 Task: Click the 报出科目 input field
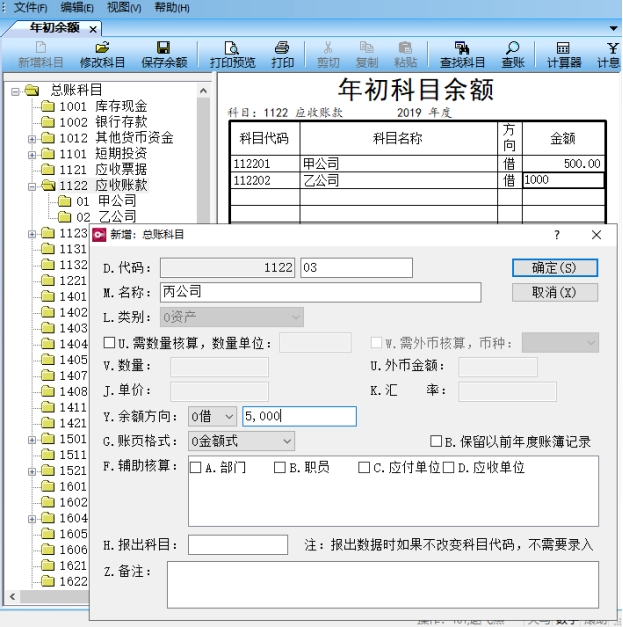(x=238, y=545)
